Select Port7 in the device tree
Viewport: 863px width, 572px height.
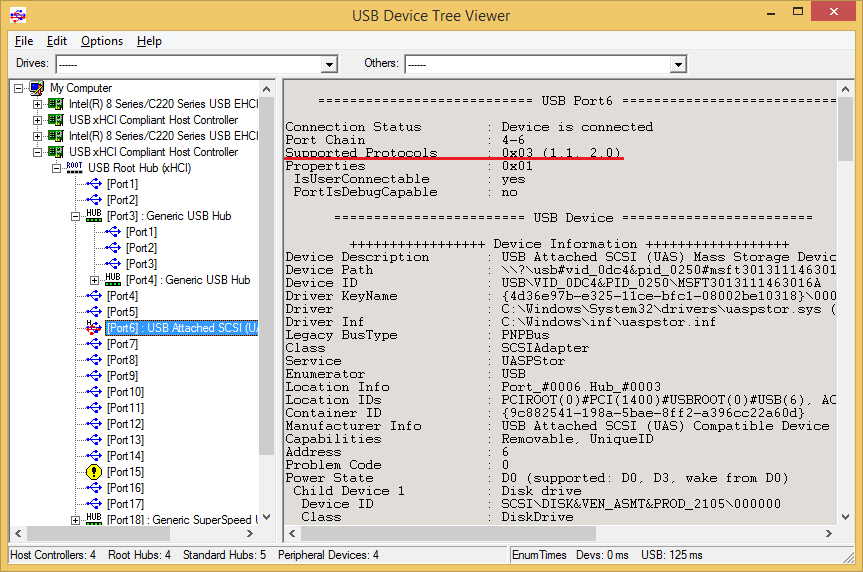[x=122, y=344]
